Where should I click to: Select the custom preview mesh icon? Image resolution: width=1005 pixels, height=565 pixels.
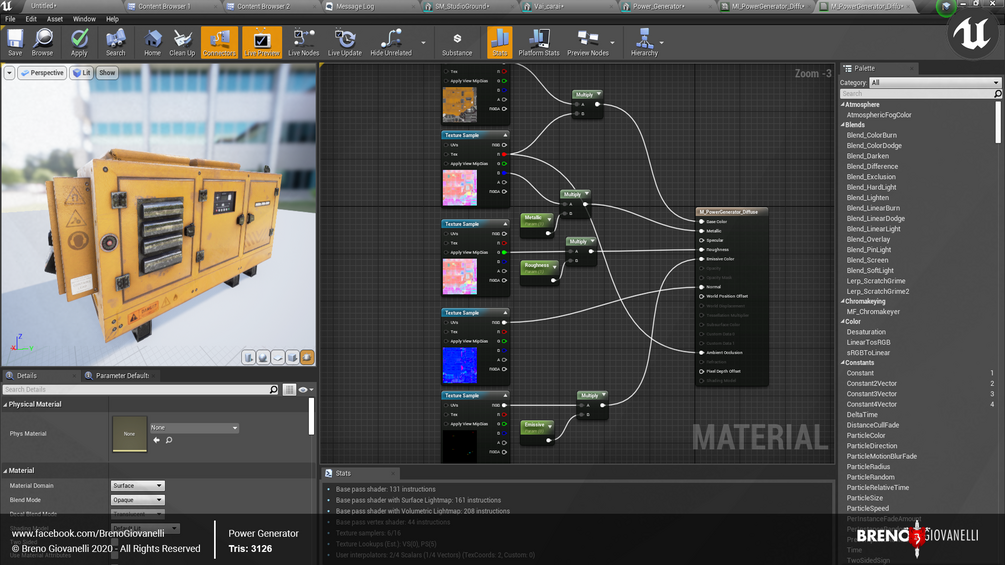pyautogui.click(x=308, y=357)
